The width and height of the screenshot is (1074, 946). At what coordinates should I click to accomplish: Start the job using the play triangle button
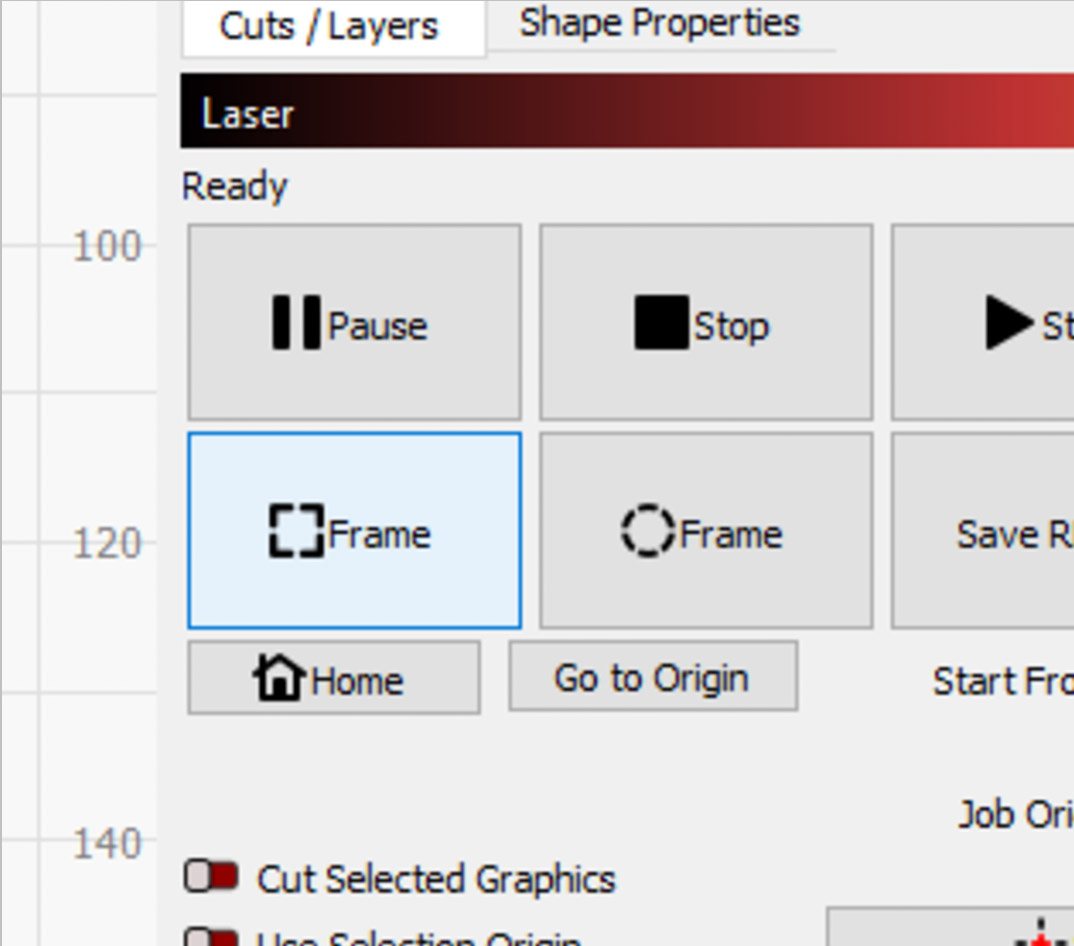click(x=983, y=322)
